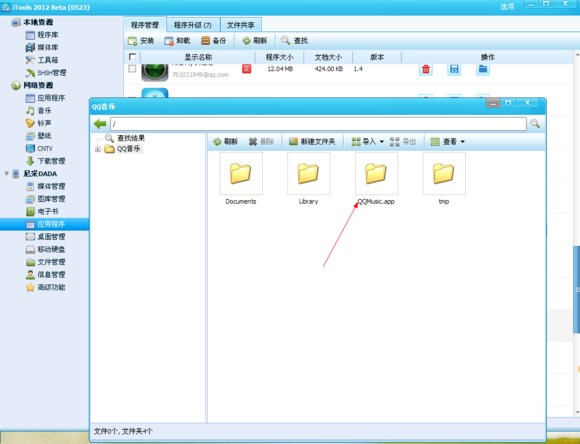
Task: Open 高级功能 under the device
Action: click(45, 287)
